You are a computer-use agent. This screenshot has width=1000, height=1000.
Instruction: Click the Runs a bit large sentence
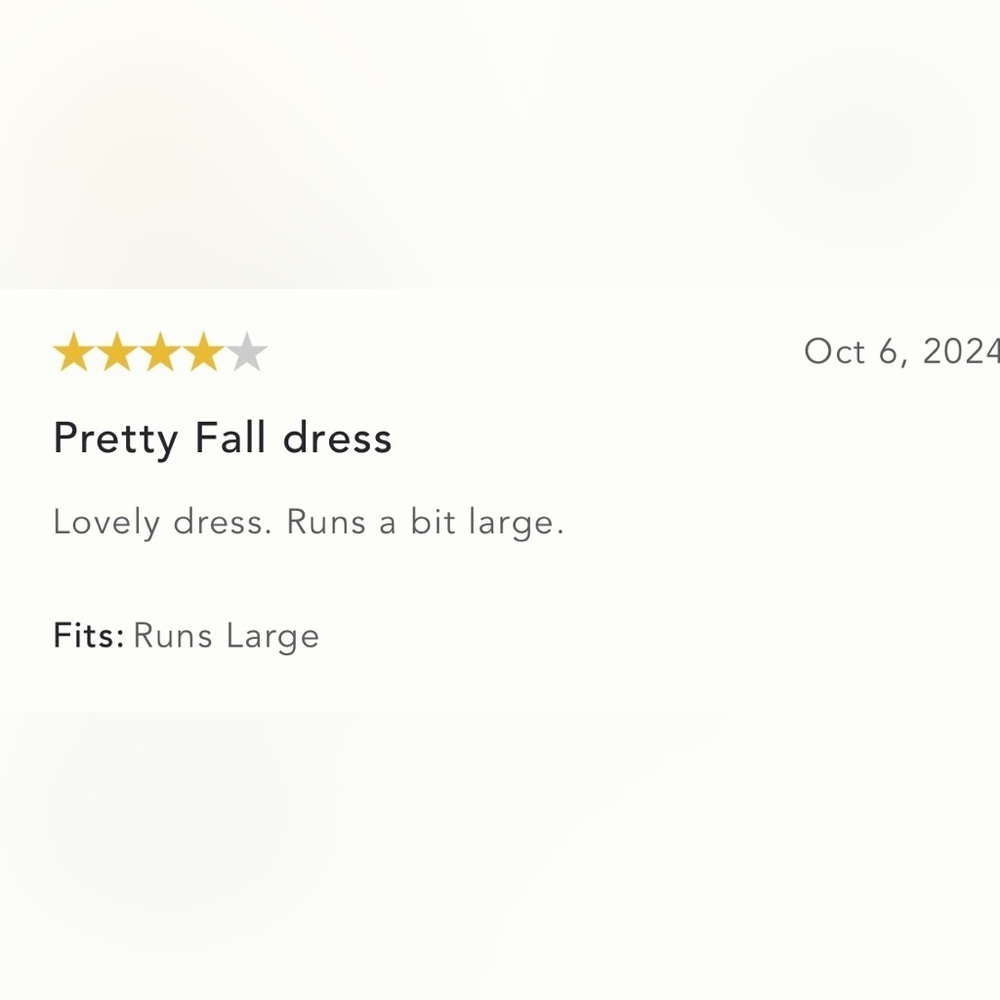(425, 523)
